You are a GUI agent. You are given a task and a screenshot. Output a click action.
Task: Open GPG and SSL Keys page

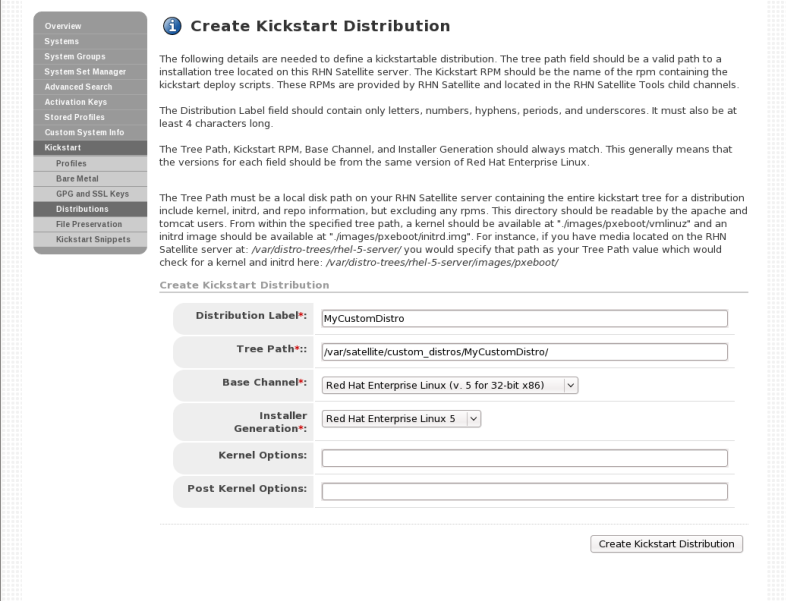tap(90, 193)
